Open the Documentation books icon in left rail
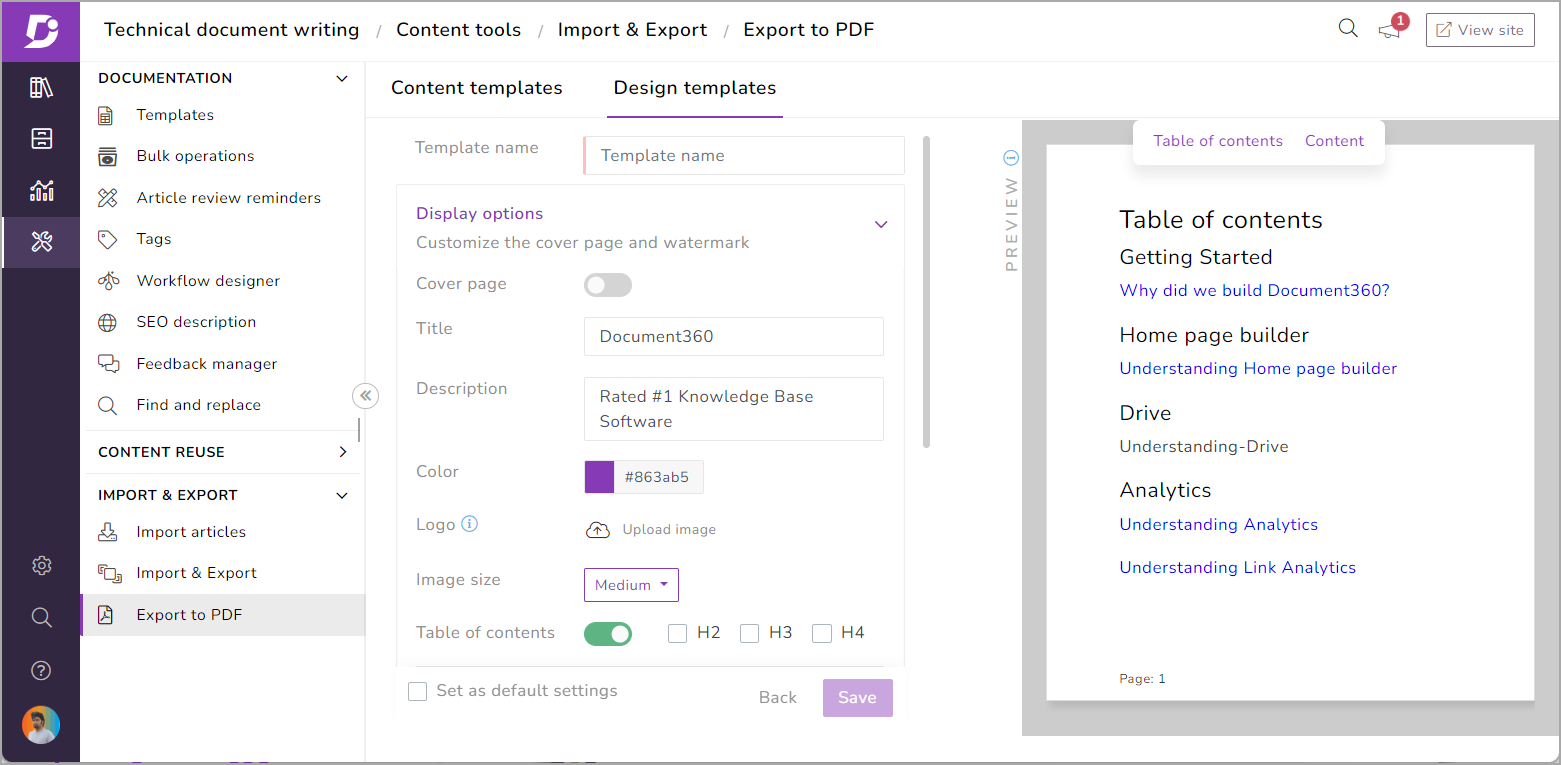 pyautogui.click(x=41, y=87)
